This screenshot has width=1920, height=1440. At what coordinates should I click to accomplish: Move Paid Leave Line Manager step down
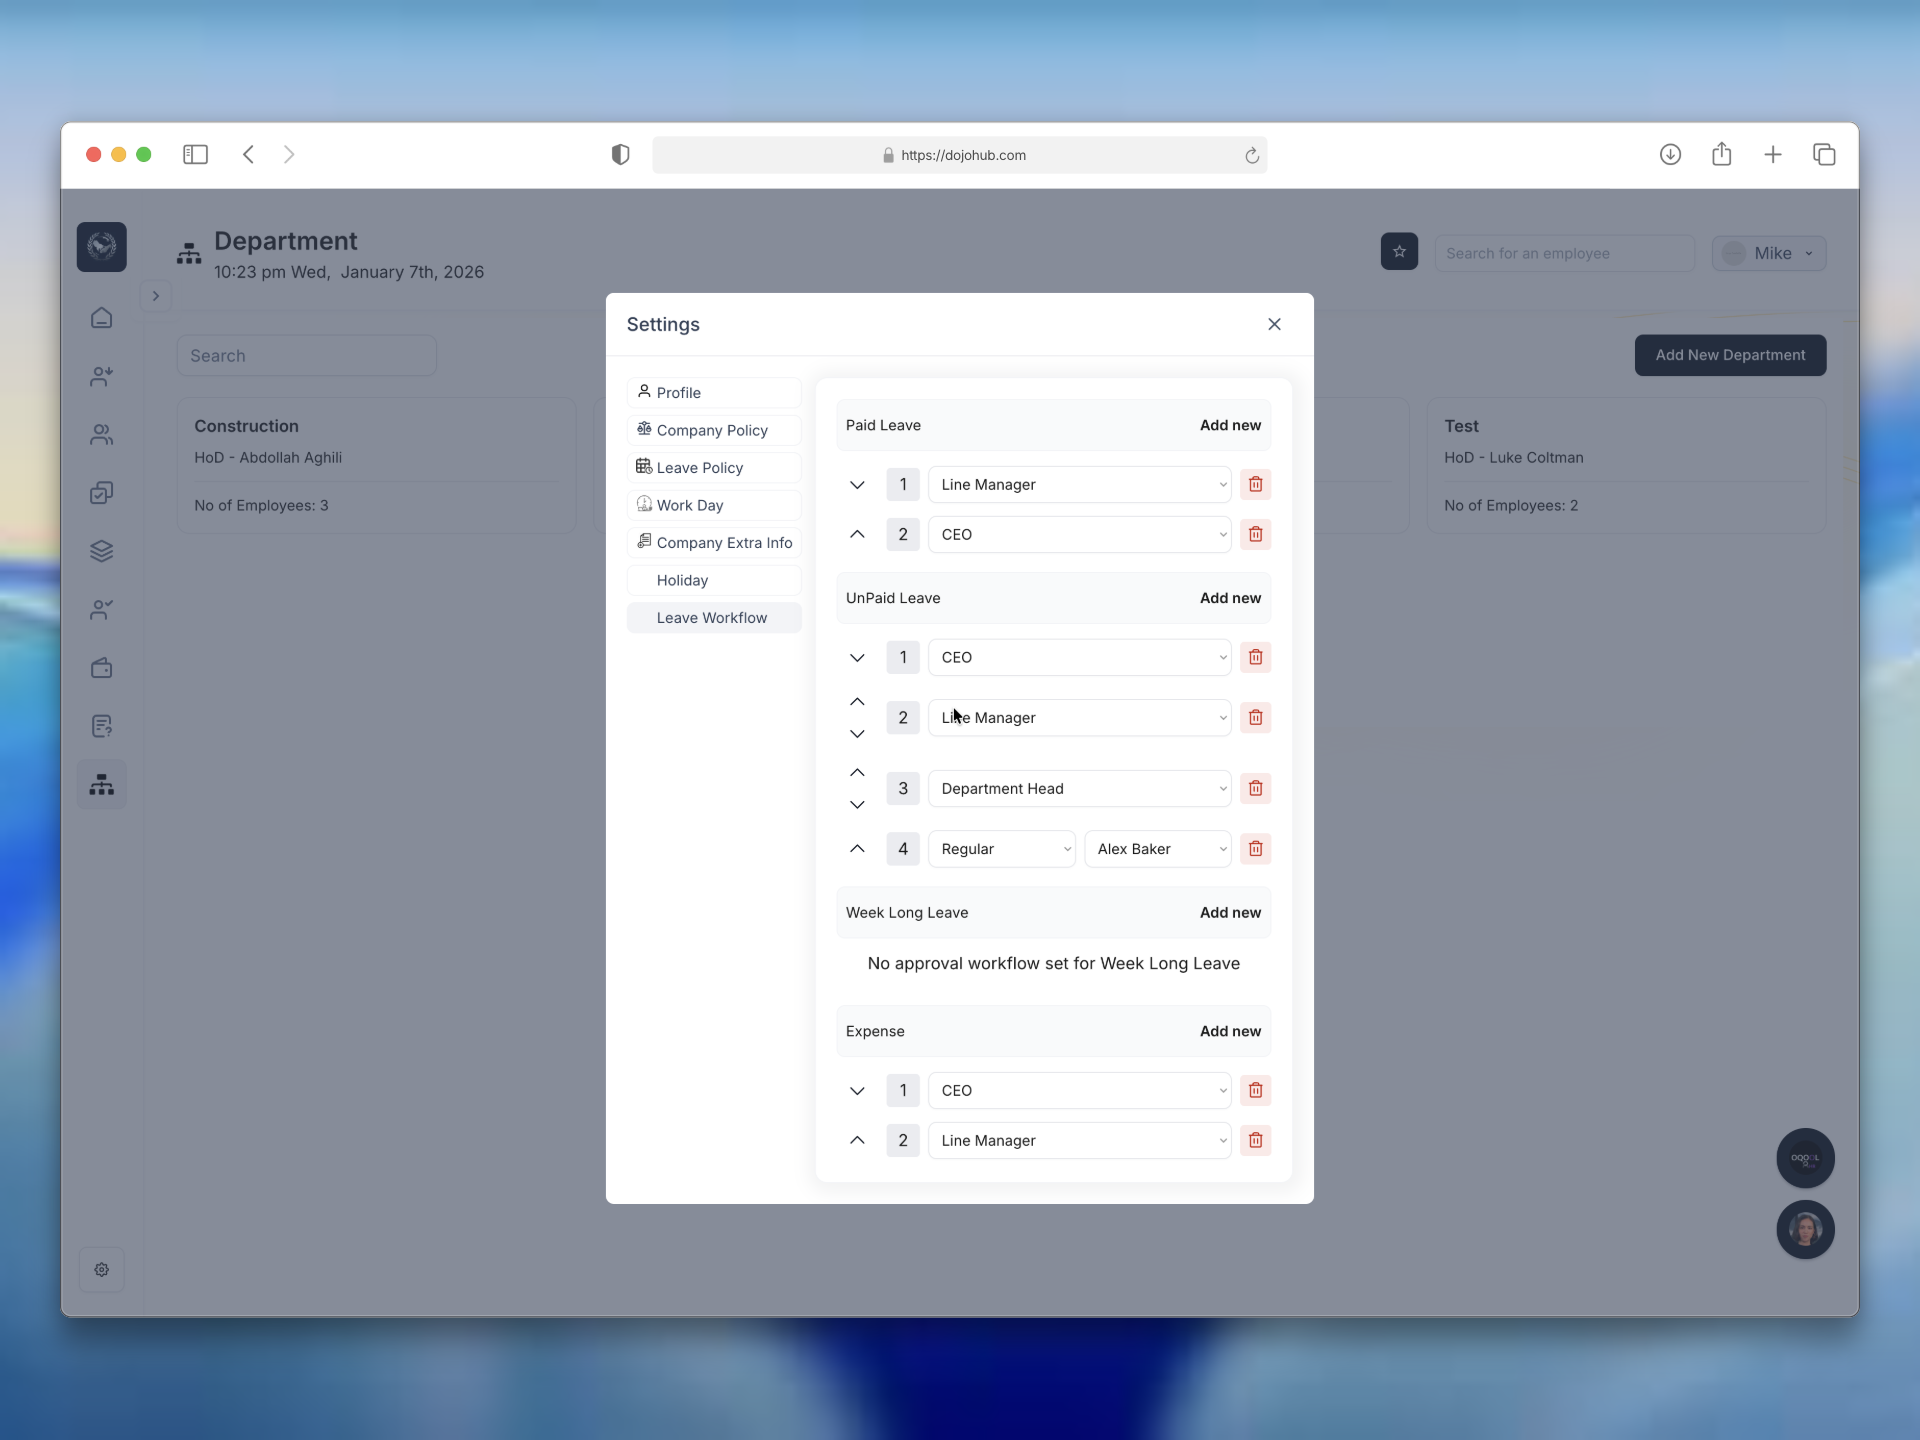(857, 485)
